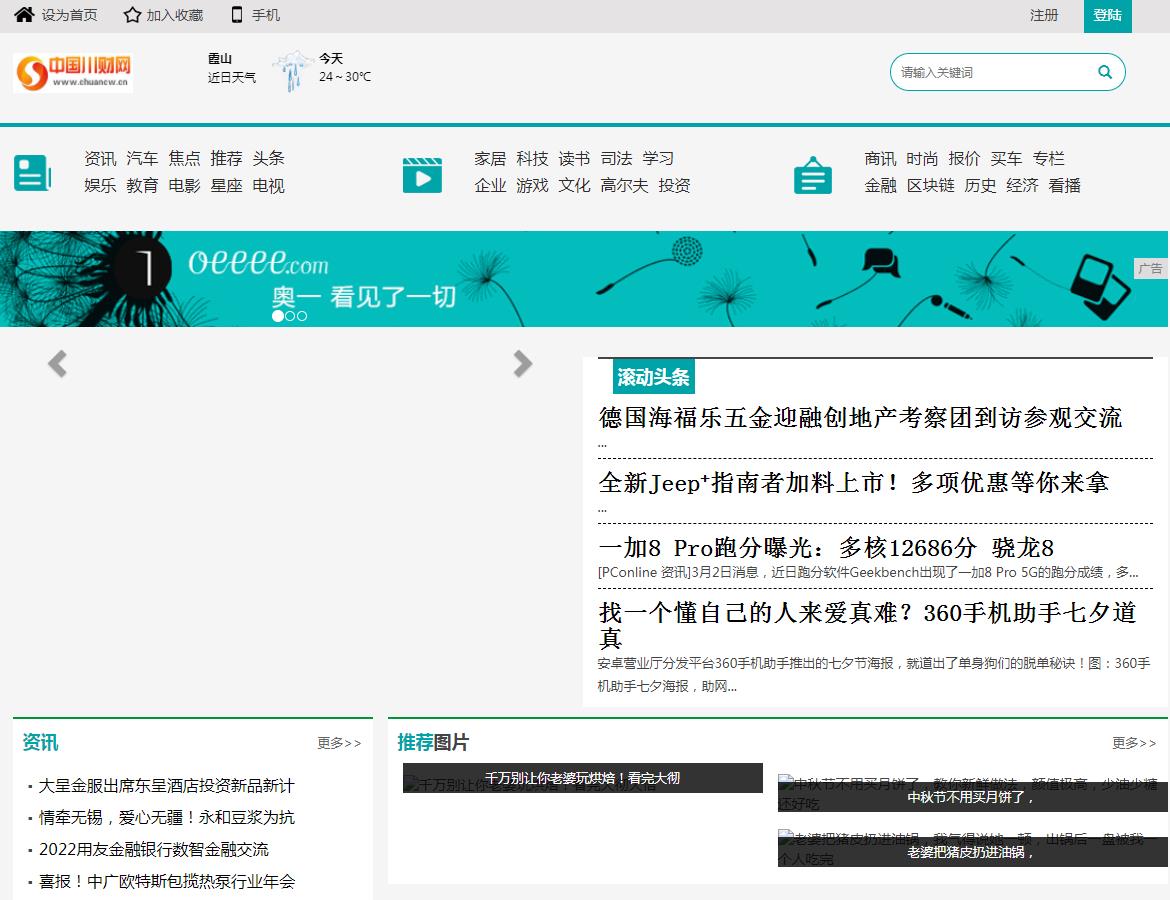Open image card 中秋节不用买月饼了
The image size is (1170, 900).
point(972,794)
